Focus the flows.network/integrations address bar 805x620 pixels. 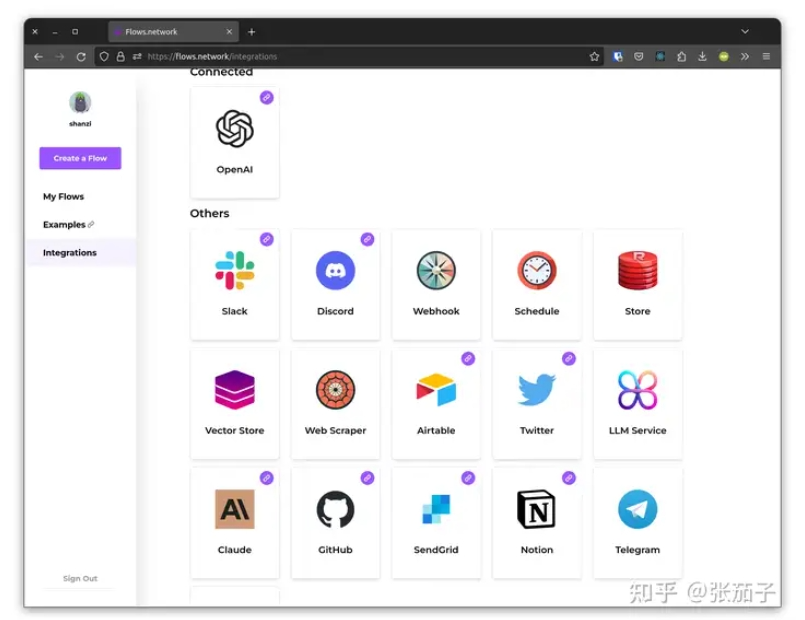349,56
